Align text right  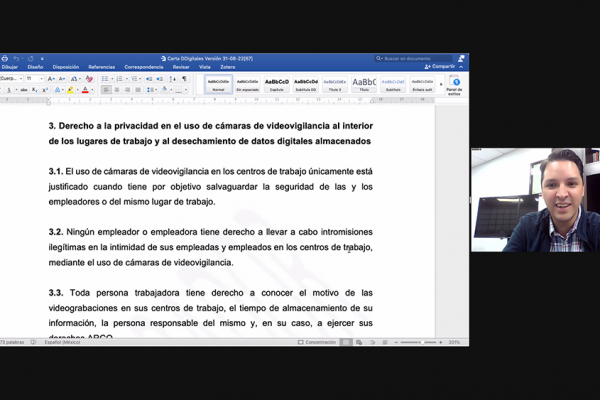click(127, 90)
